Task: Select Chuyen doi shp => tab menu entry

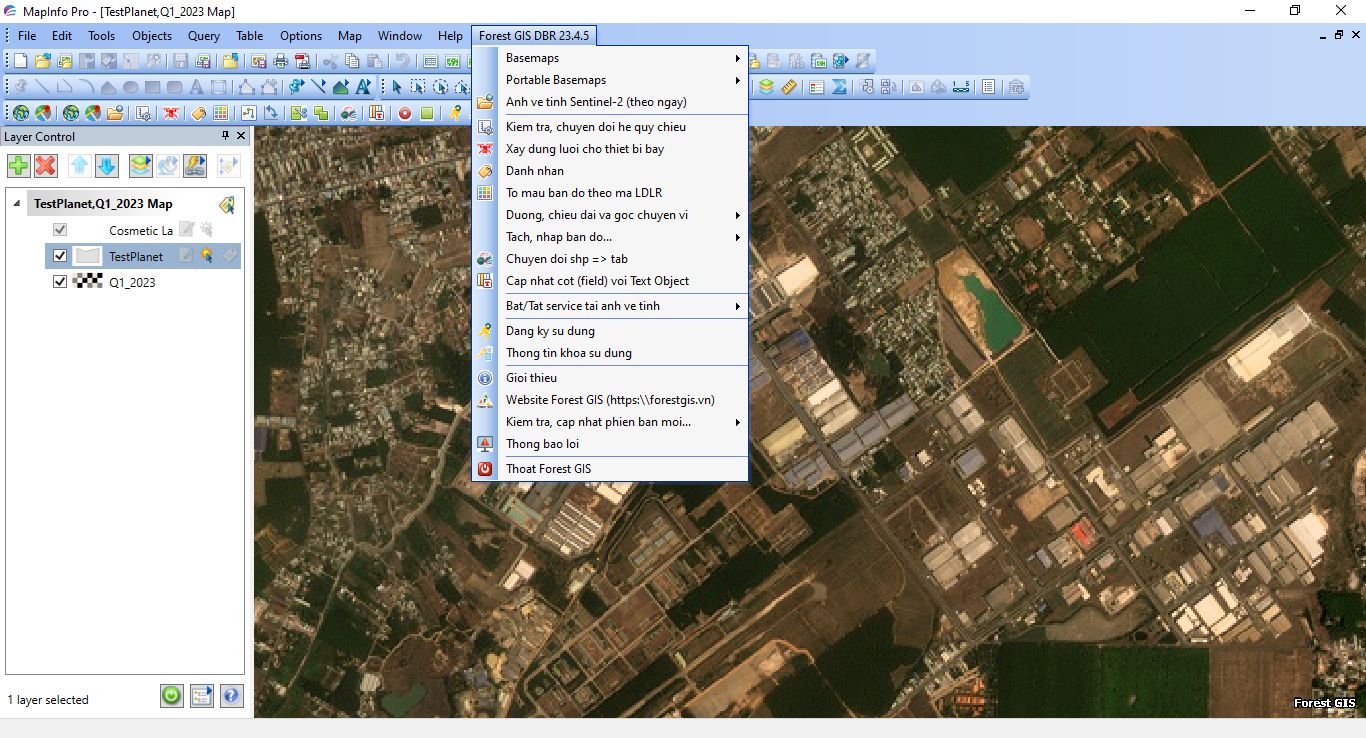Action: coord(566,259)
